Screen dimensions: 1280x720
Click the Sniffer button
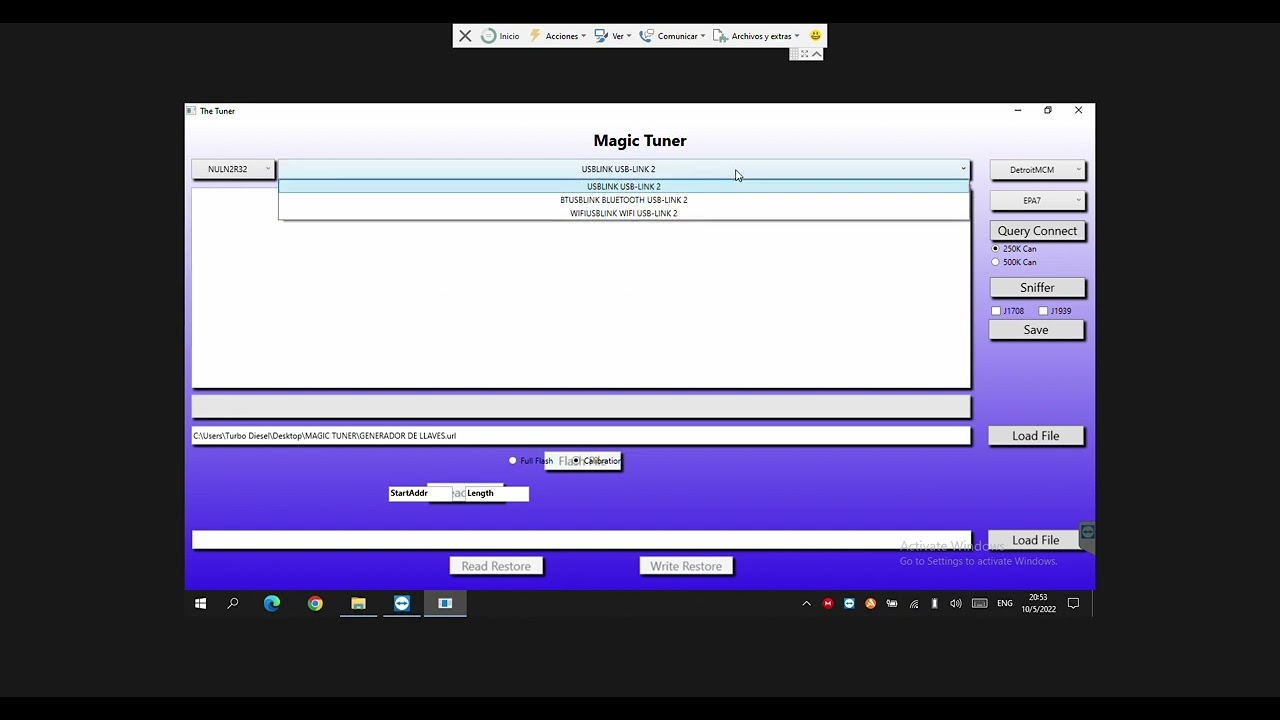1037,288
